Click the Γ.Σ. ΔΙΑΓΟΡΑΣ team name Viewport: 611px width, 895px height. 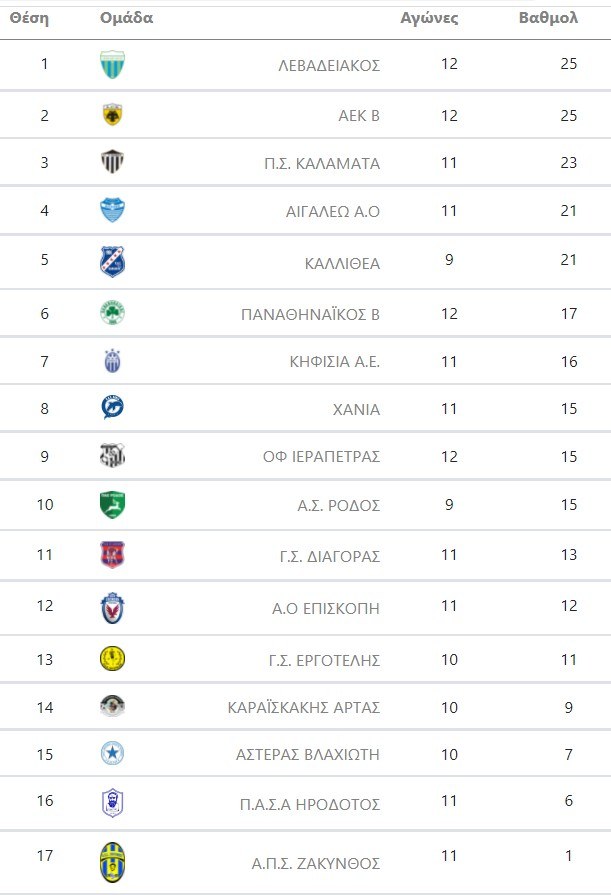[x=327, y=556]
